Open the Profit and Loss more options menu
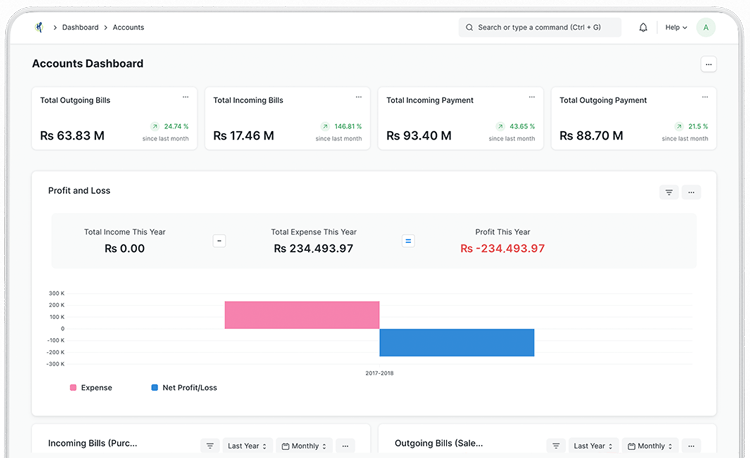The image size is (750, 458). coord(690,192)
